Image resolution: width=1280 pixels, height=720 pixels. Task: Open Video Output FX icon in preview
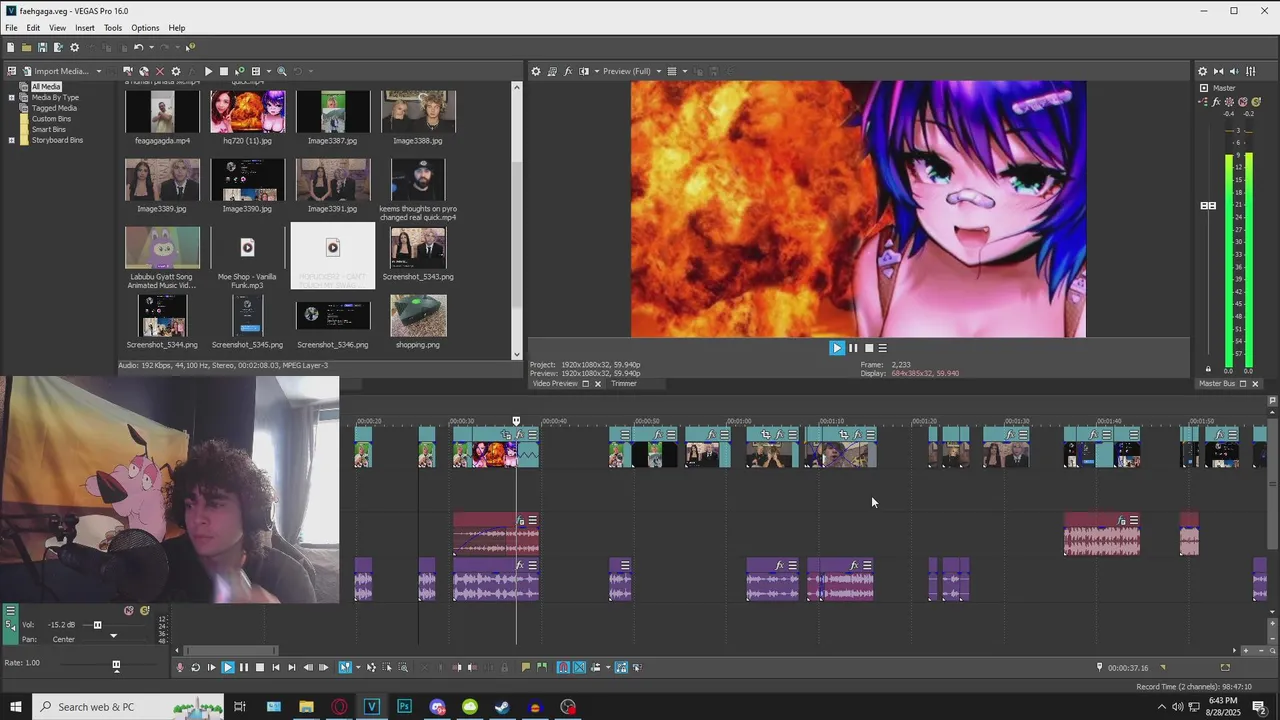point(568,71)
